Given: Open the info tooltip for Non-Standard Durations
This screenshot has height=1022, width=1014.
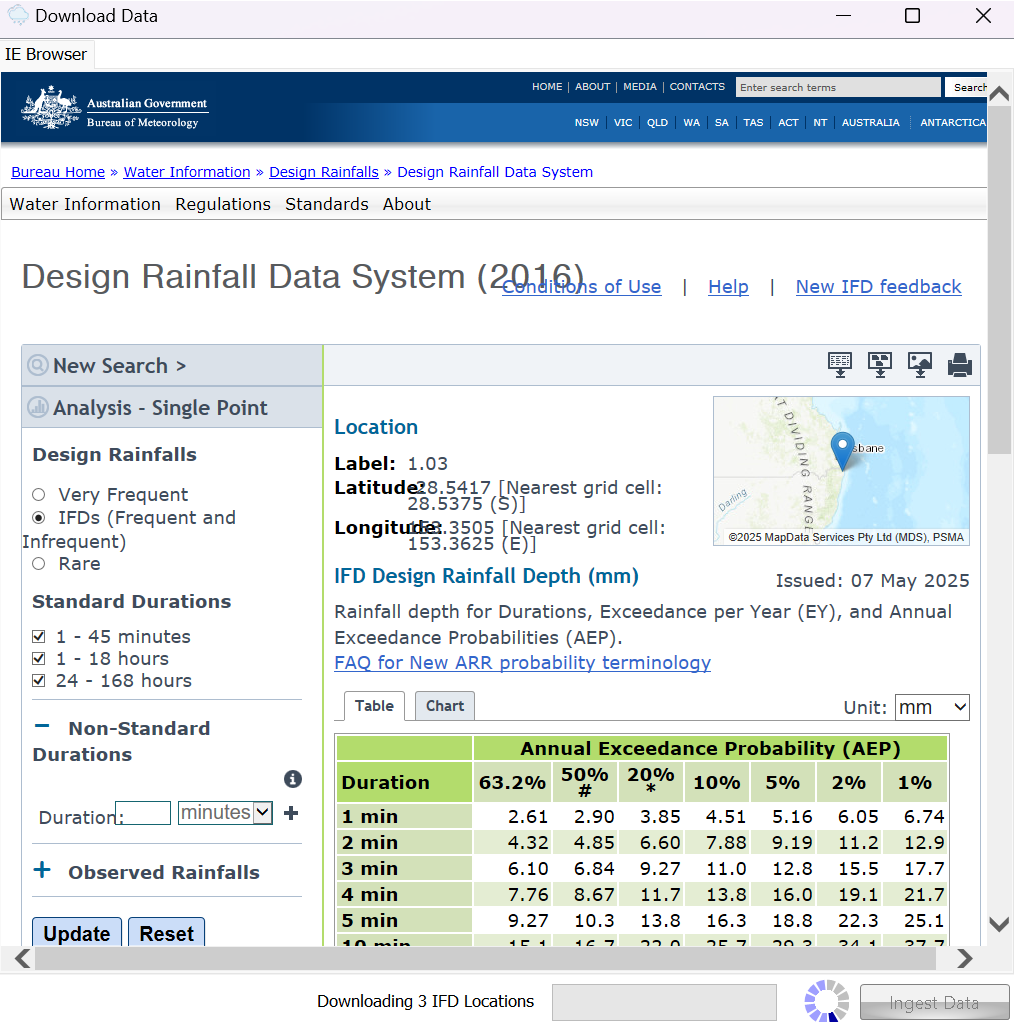Looking at the screenshot, I should tap(292, 779).
